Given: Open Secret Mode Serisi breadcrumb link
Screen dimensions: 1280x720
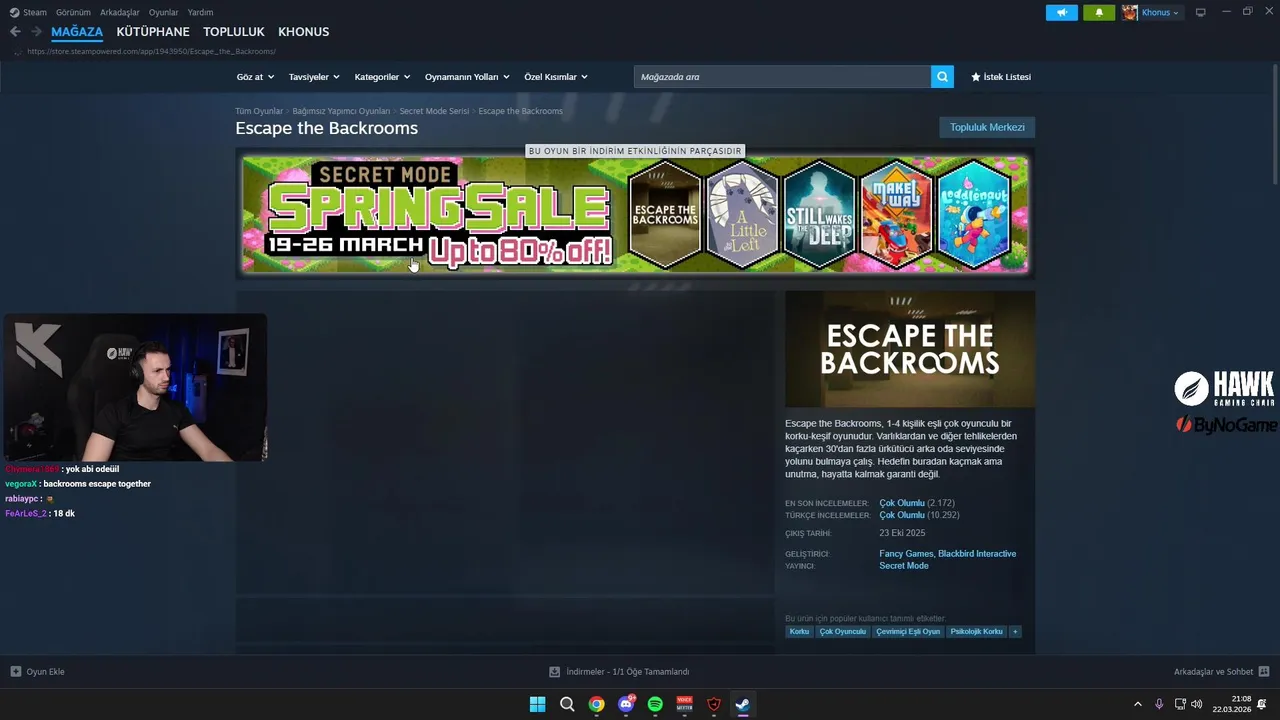Looking at the screenshot, I should coord(434,111).
